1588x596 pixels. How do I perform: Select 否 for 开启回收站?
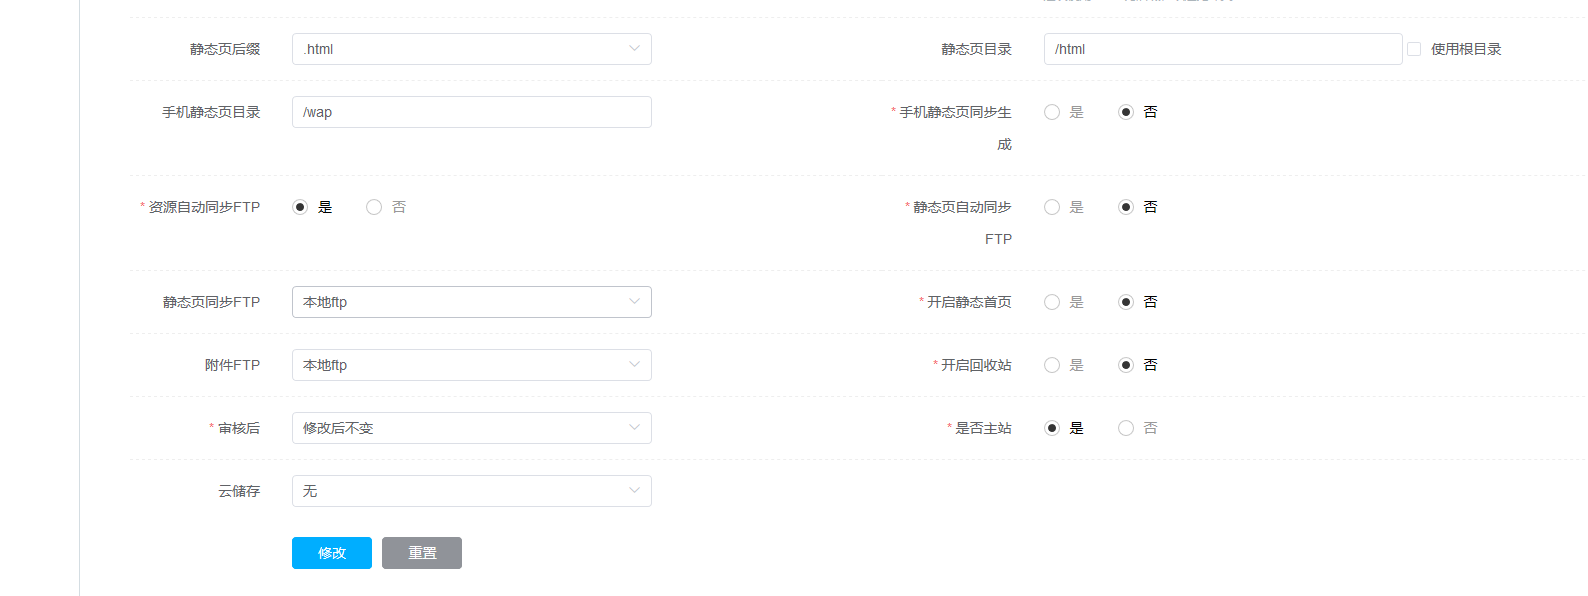pos(1126,365)
